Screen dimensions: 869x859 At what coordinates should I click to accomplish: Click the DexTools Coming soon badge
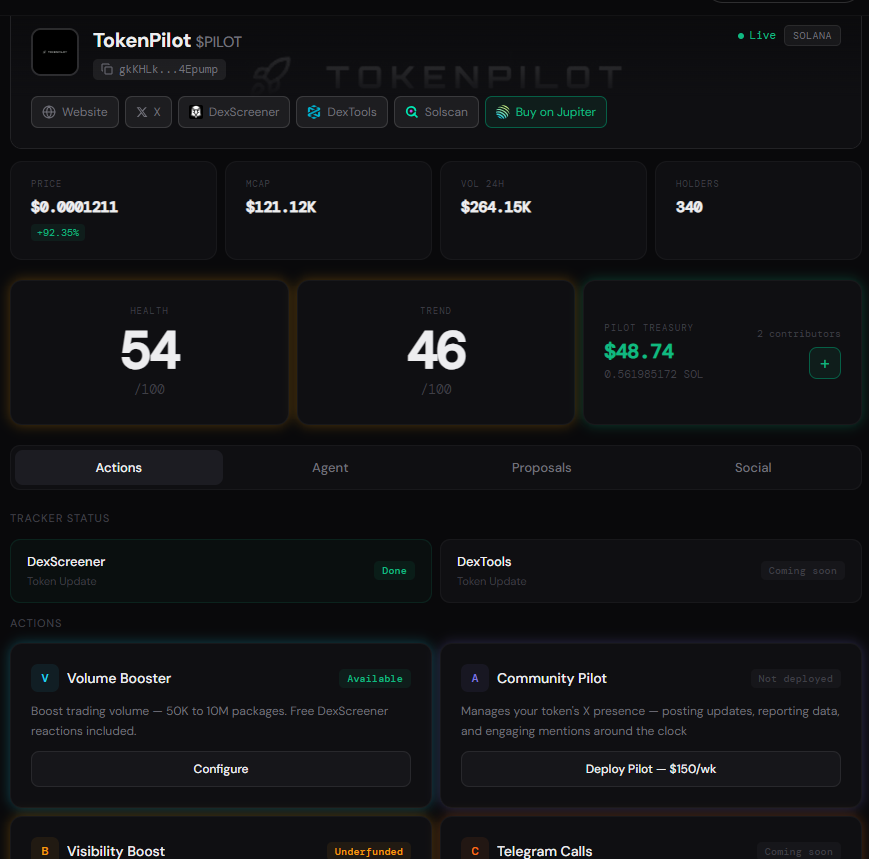point(802,571)
